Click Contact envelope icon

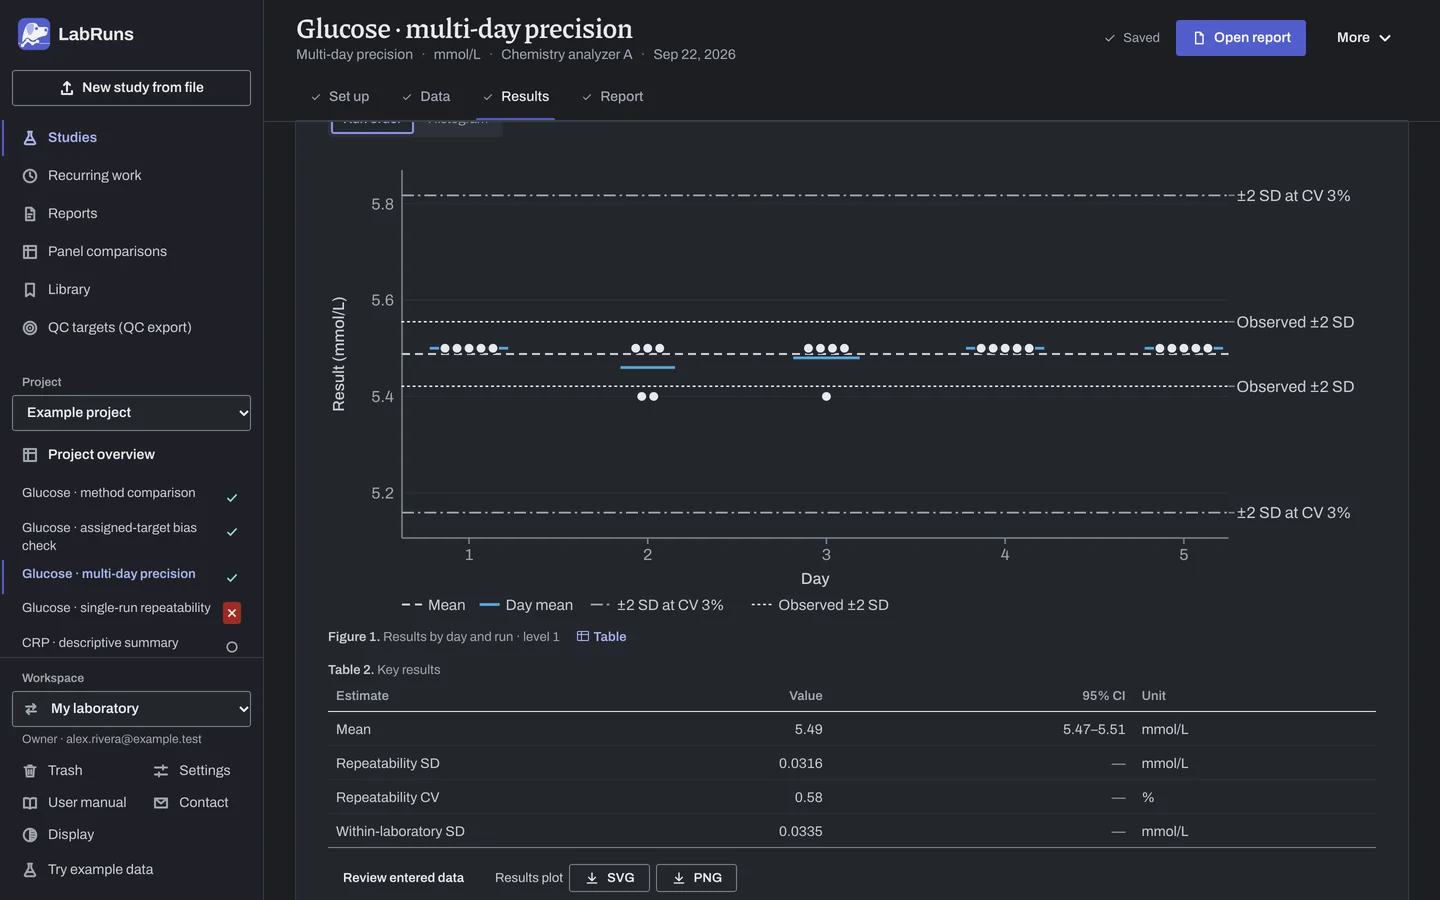(161, 802)
